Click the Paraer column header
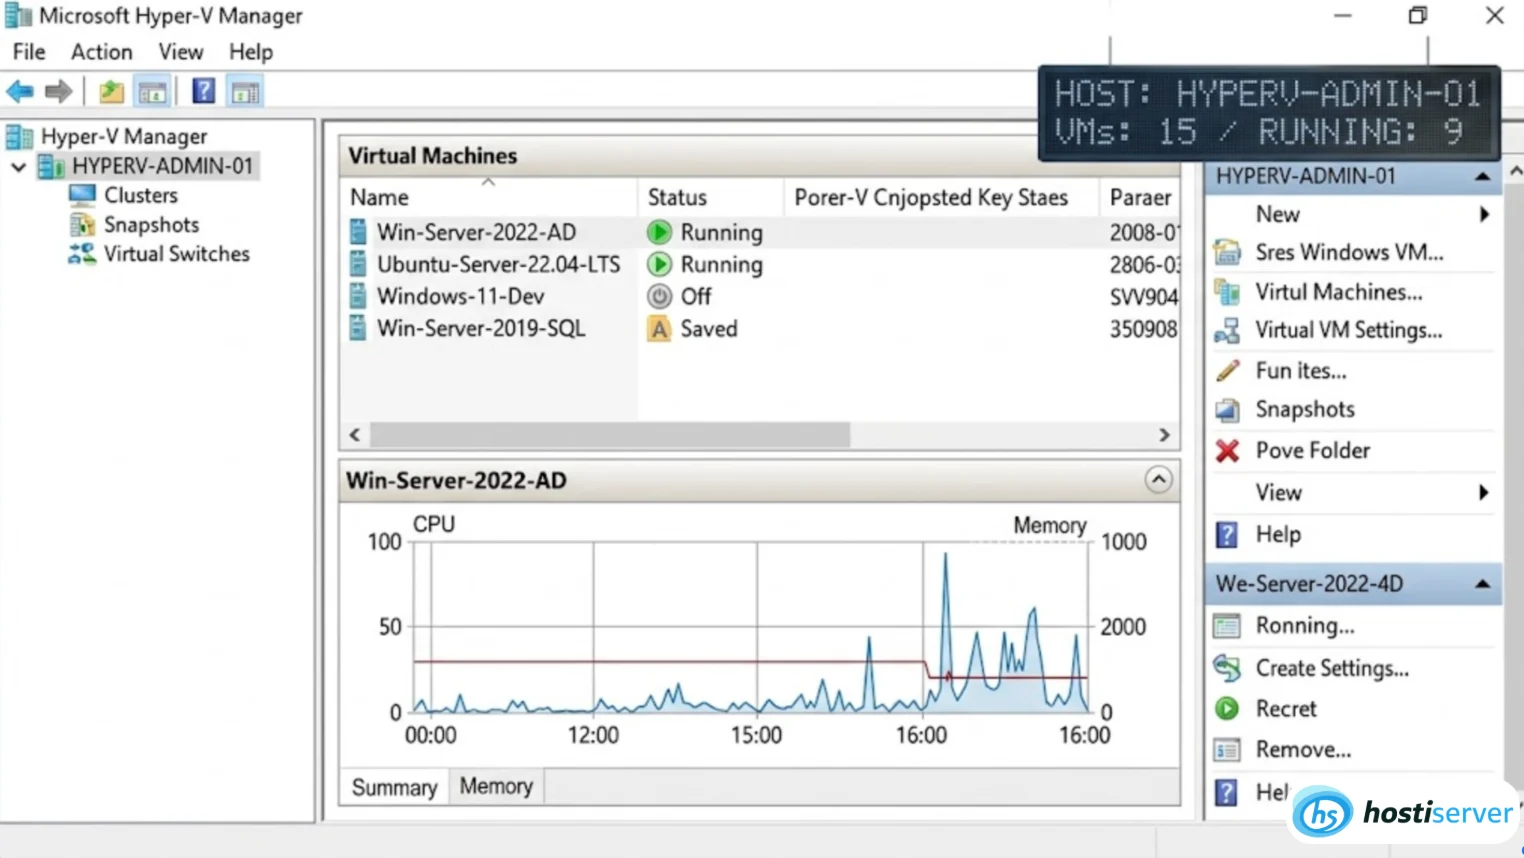This screenshot has height=858, width=1524. point(1140,198)
